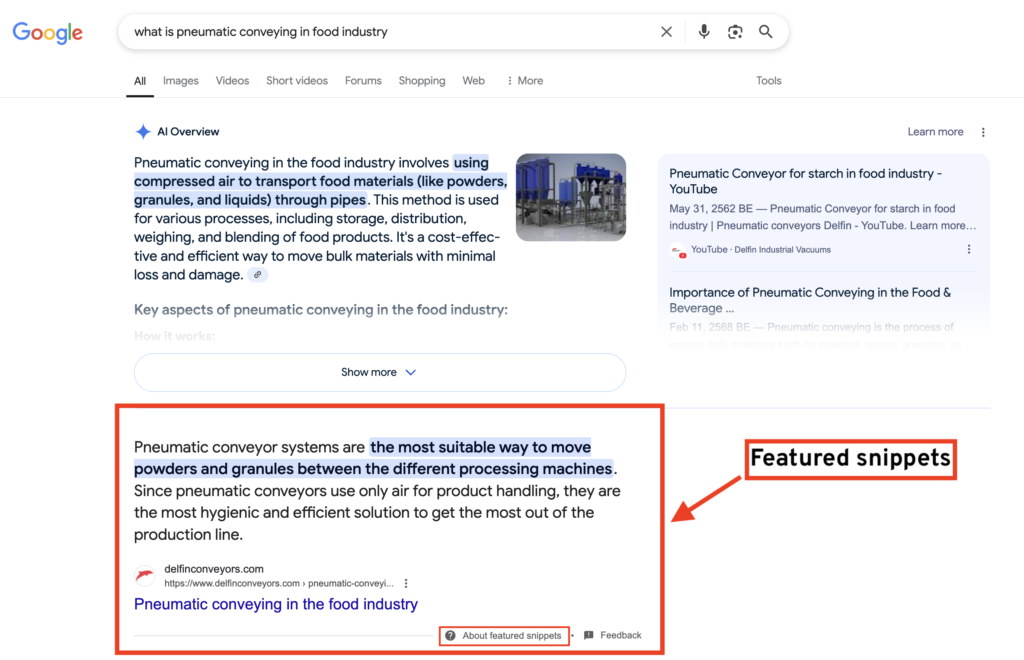This screenshot has height=660, width=1024.
Task: Open the AI Overview three-dot options menu
Action: (x=983, y=132)
